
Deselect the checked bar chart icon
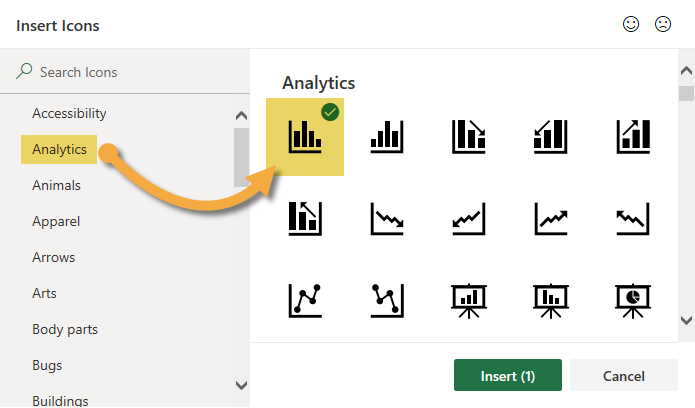click(x=304, y=135)
